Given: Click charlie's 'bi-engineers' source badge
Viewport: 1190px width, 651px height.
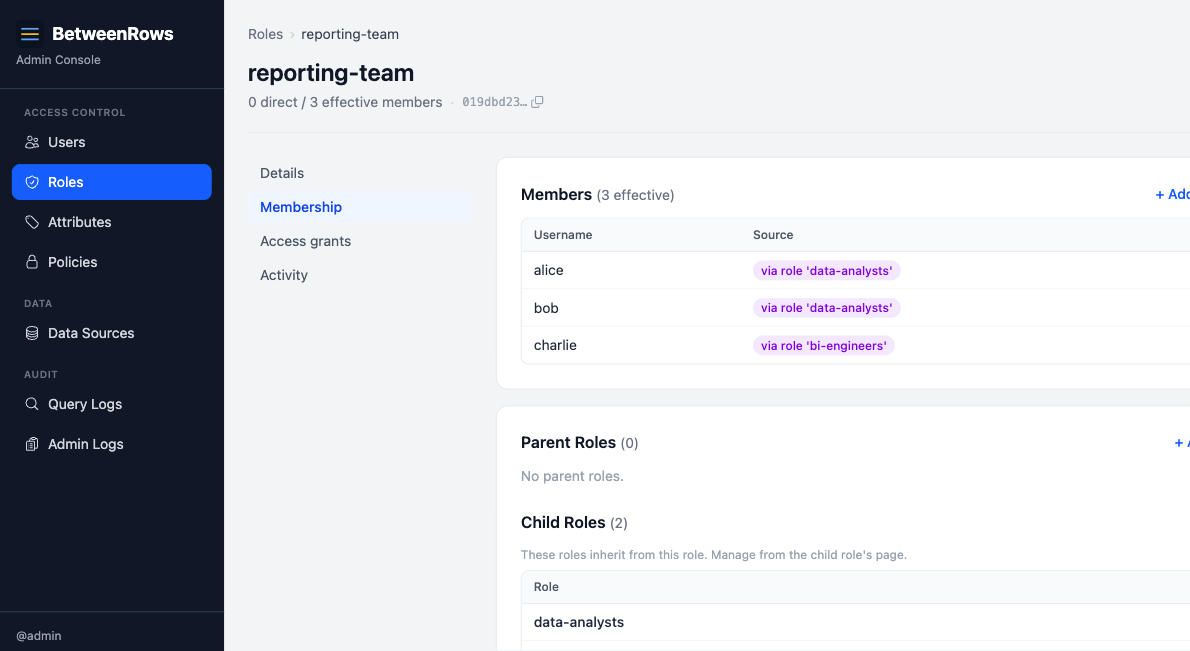Looking at the screenshot, I should coord(823,346).
